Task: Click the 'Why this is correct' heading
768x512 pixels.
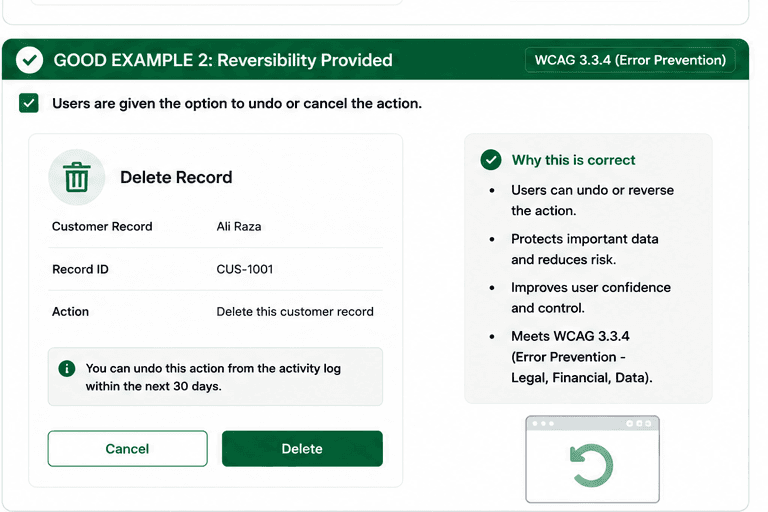Action: (x=574, y=160)
